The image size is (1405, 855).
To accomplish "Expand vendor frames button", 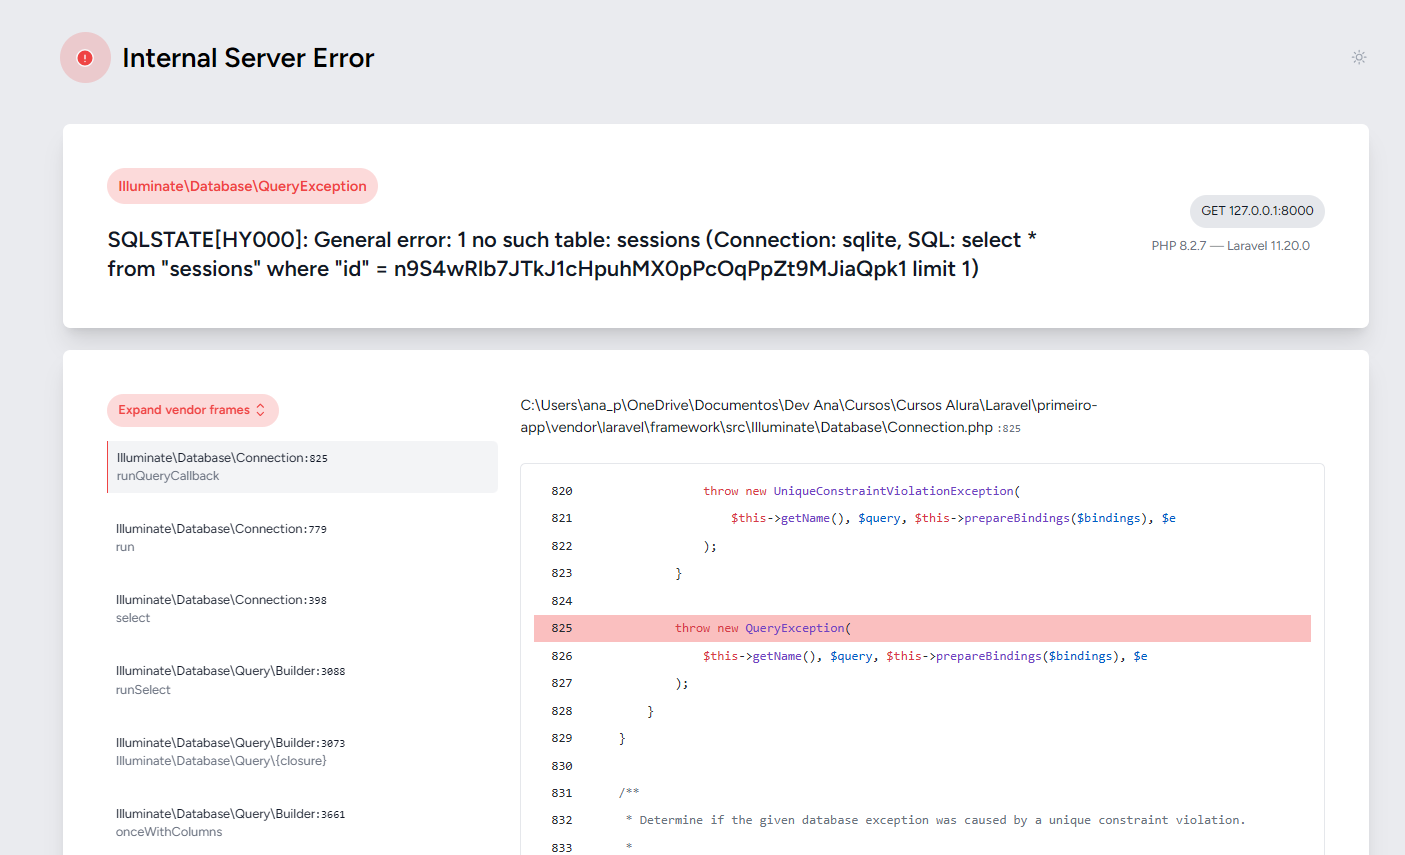I will tap(193, 410).
